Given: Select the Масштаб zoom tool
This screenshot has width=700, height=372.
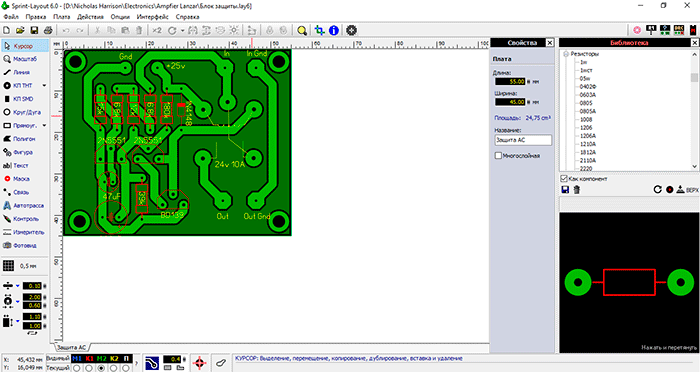Looking at the screenshot, I should coord(24,59).
